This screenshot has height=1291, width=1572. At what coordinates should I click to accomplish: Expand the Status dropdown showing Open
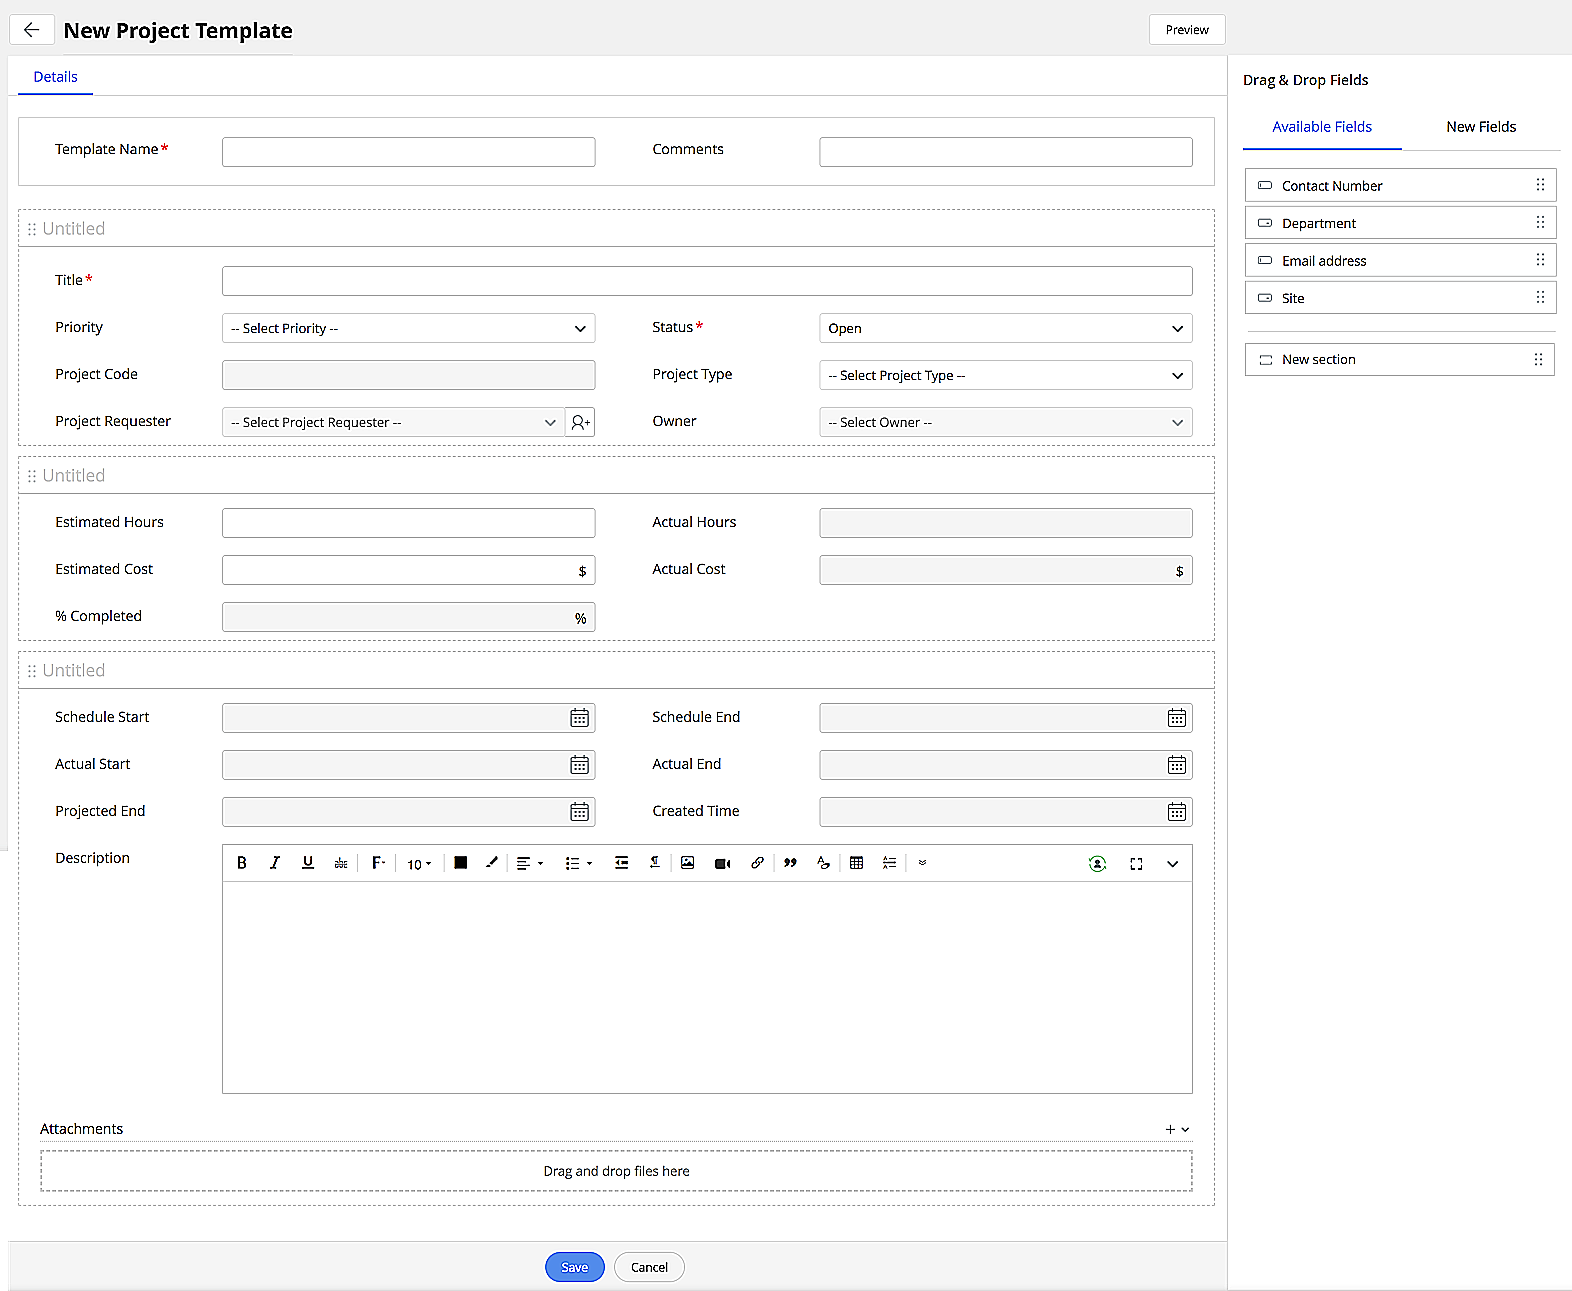(1005, 328)
